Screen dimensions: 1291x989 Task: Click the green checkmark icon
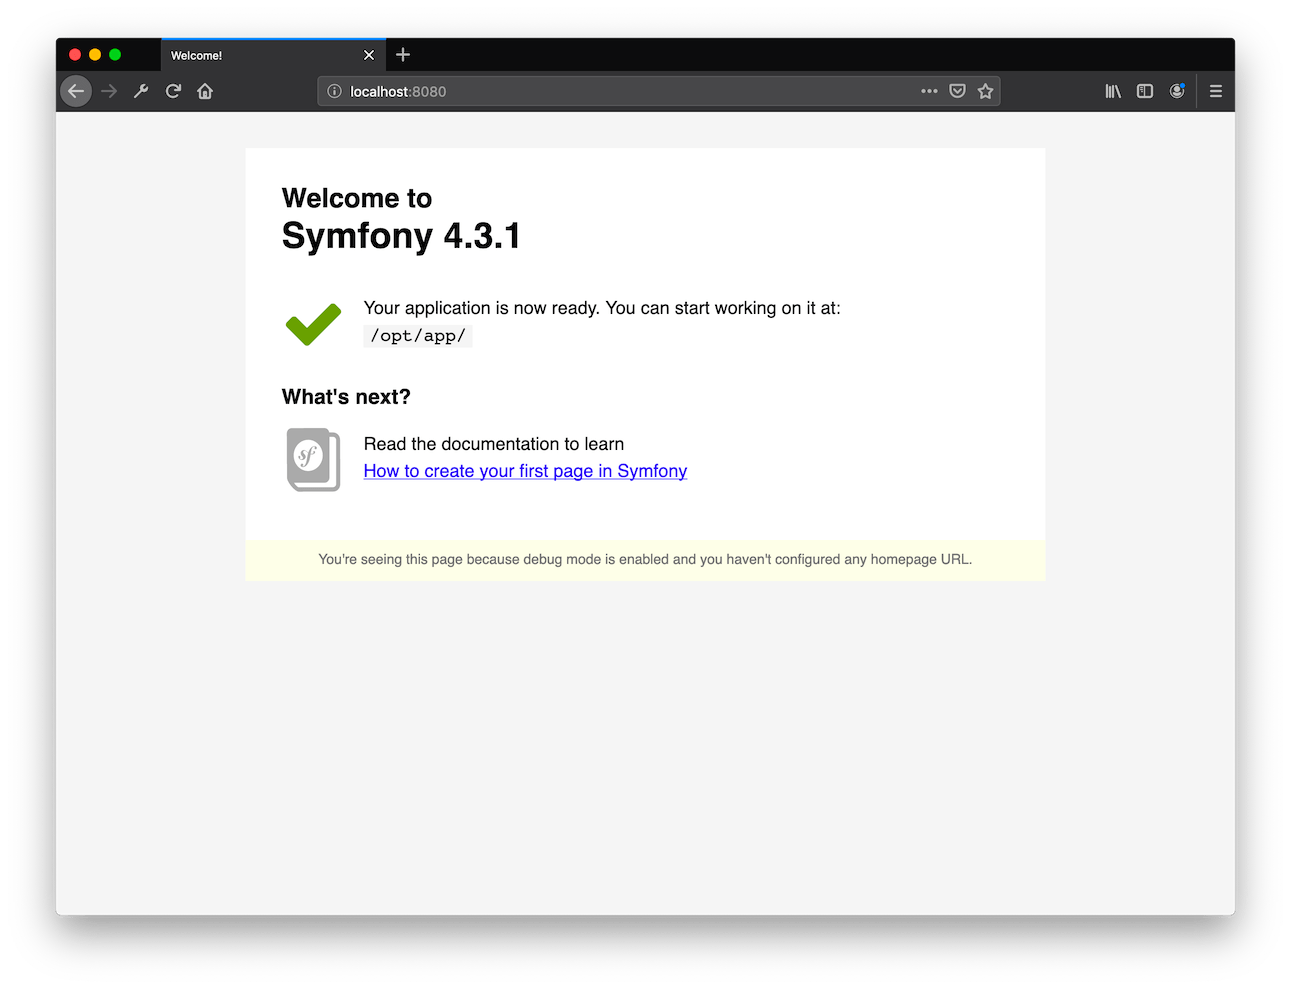pos(313,324)
